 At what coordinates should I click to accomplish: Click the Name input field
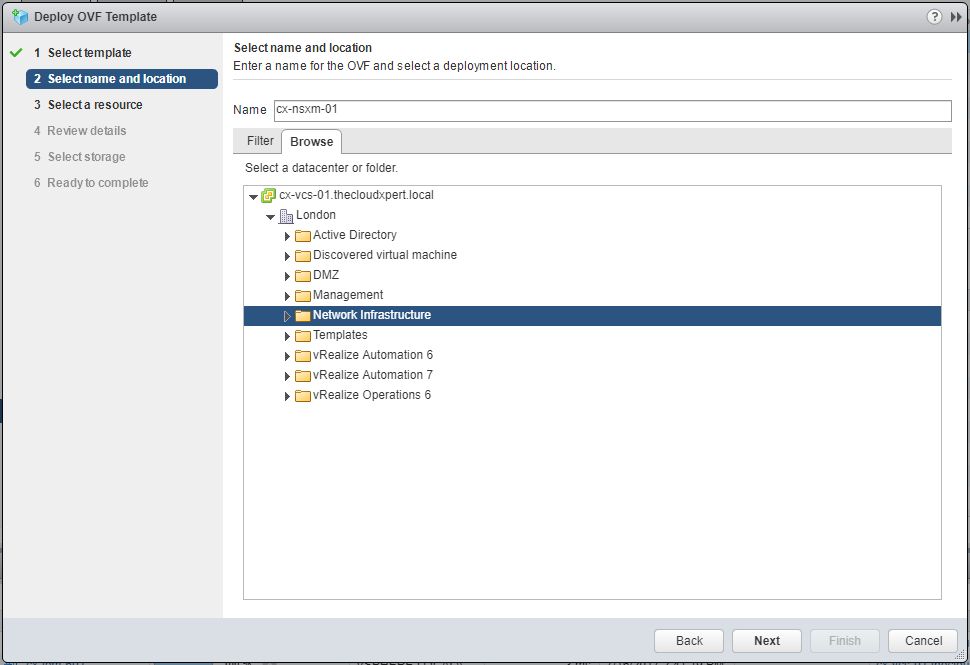pos(612,110)
